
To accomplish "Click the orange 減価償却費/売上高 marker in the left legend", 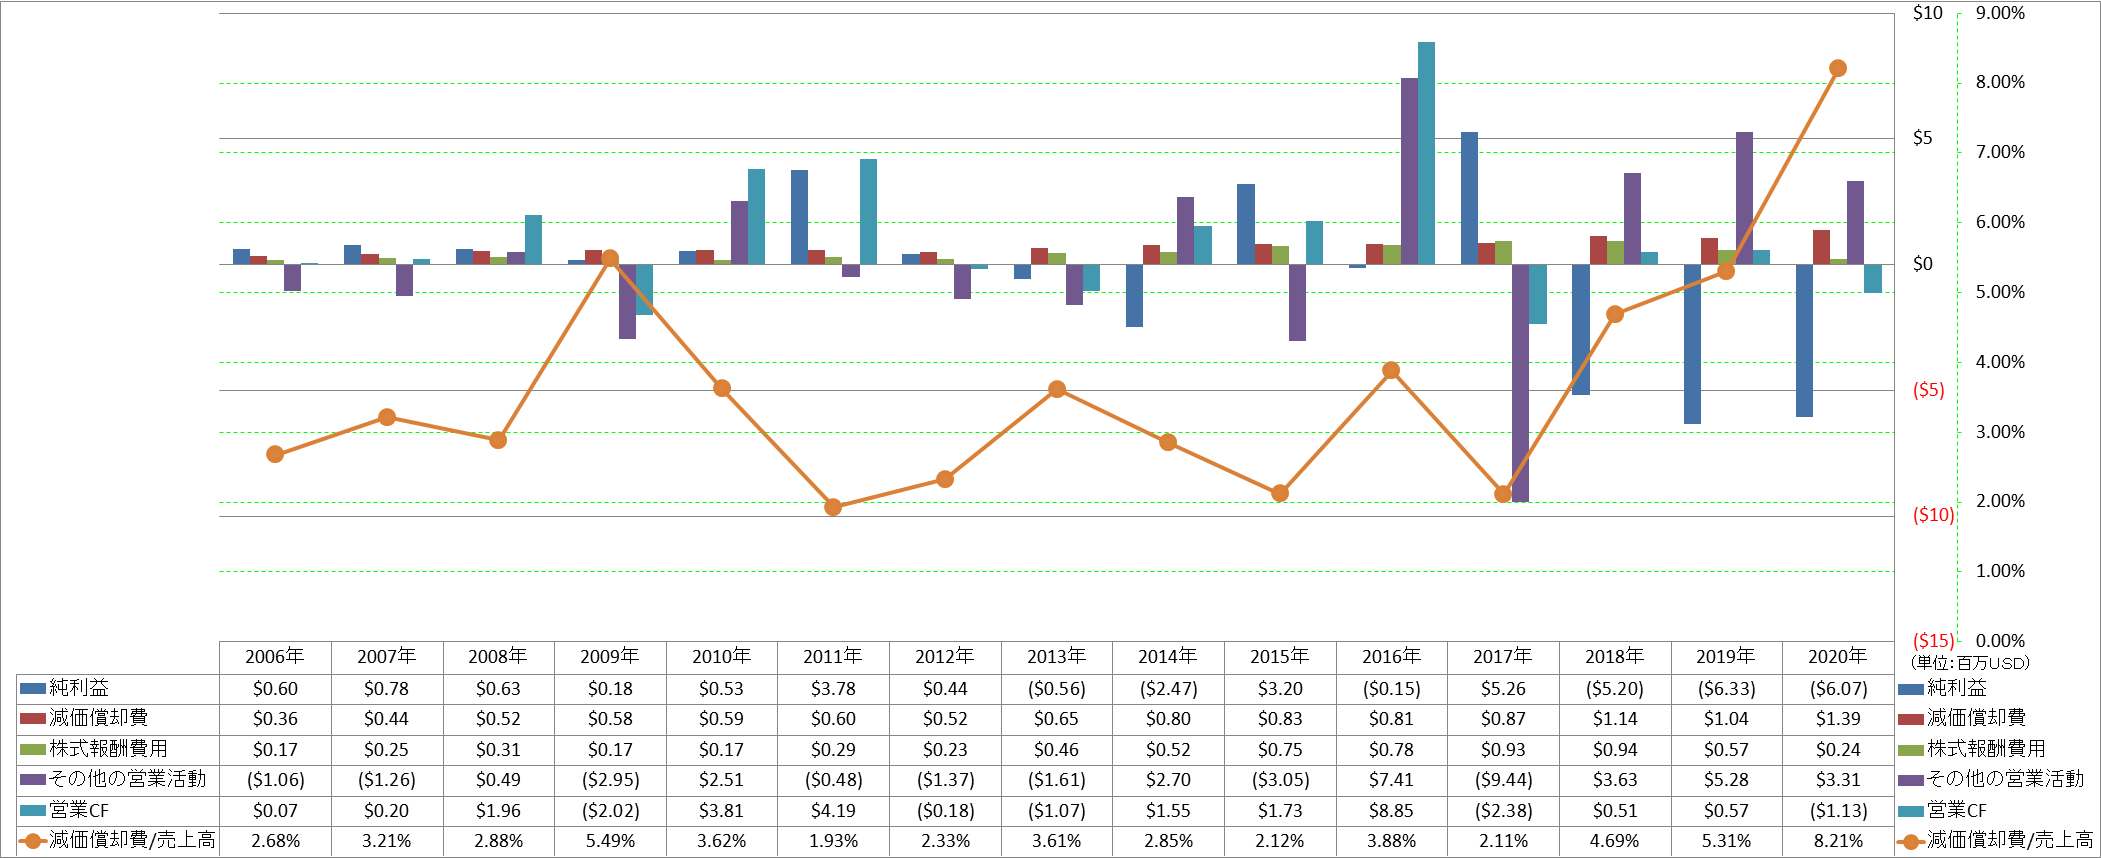I will point(33,841).
